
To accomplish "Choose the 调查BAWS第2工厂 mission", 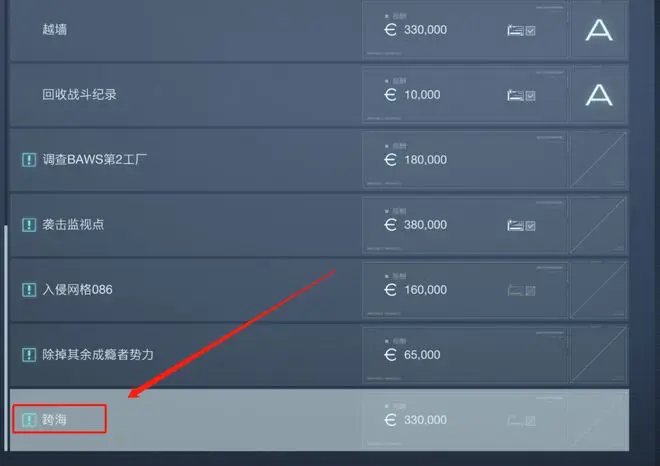I will (319, 160).
